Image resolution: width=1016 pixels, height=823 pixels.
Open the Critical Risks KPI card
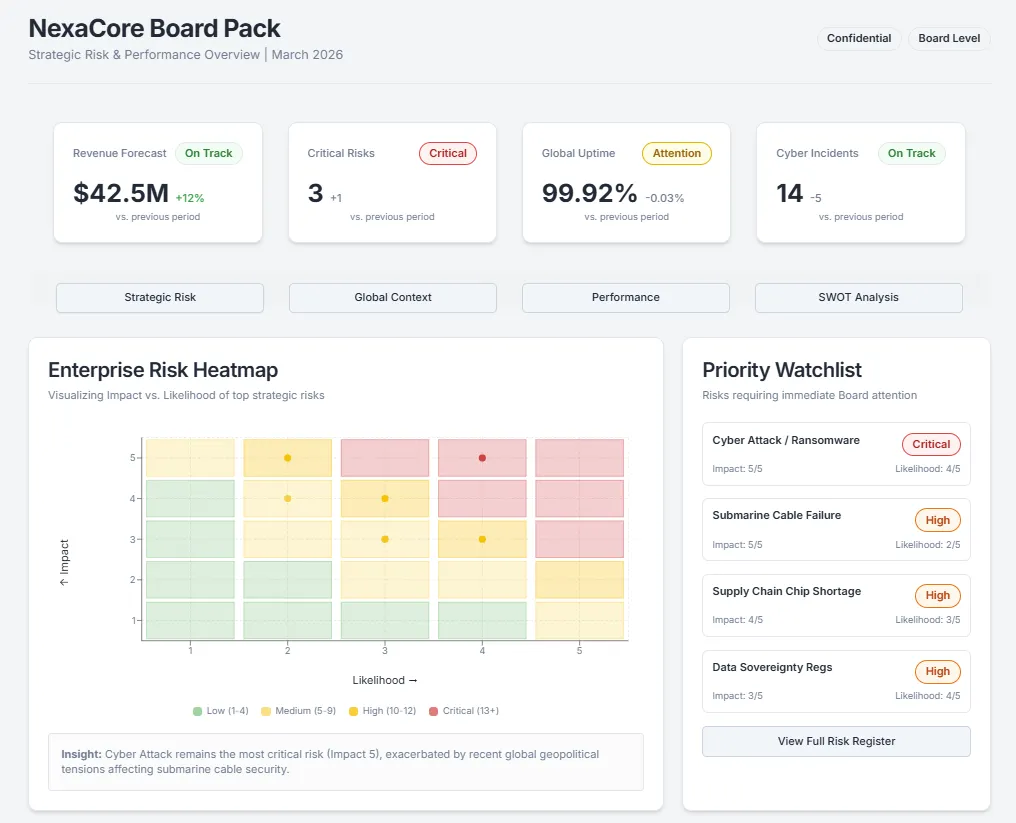coord(393,183)
